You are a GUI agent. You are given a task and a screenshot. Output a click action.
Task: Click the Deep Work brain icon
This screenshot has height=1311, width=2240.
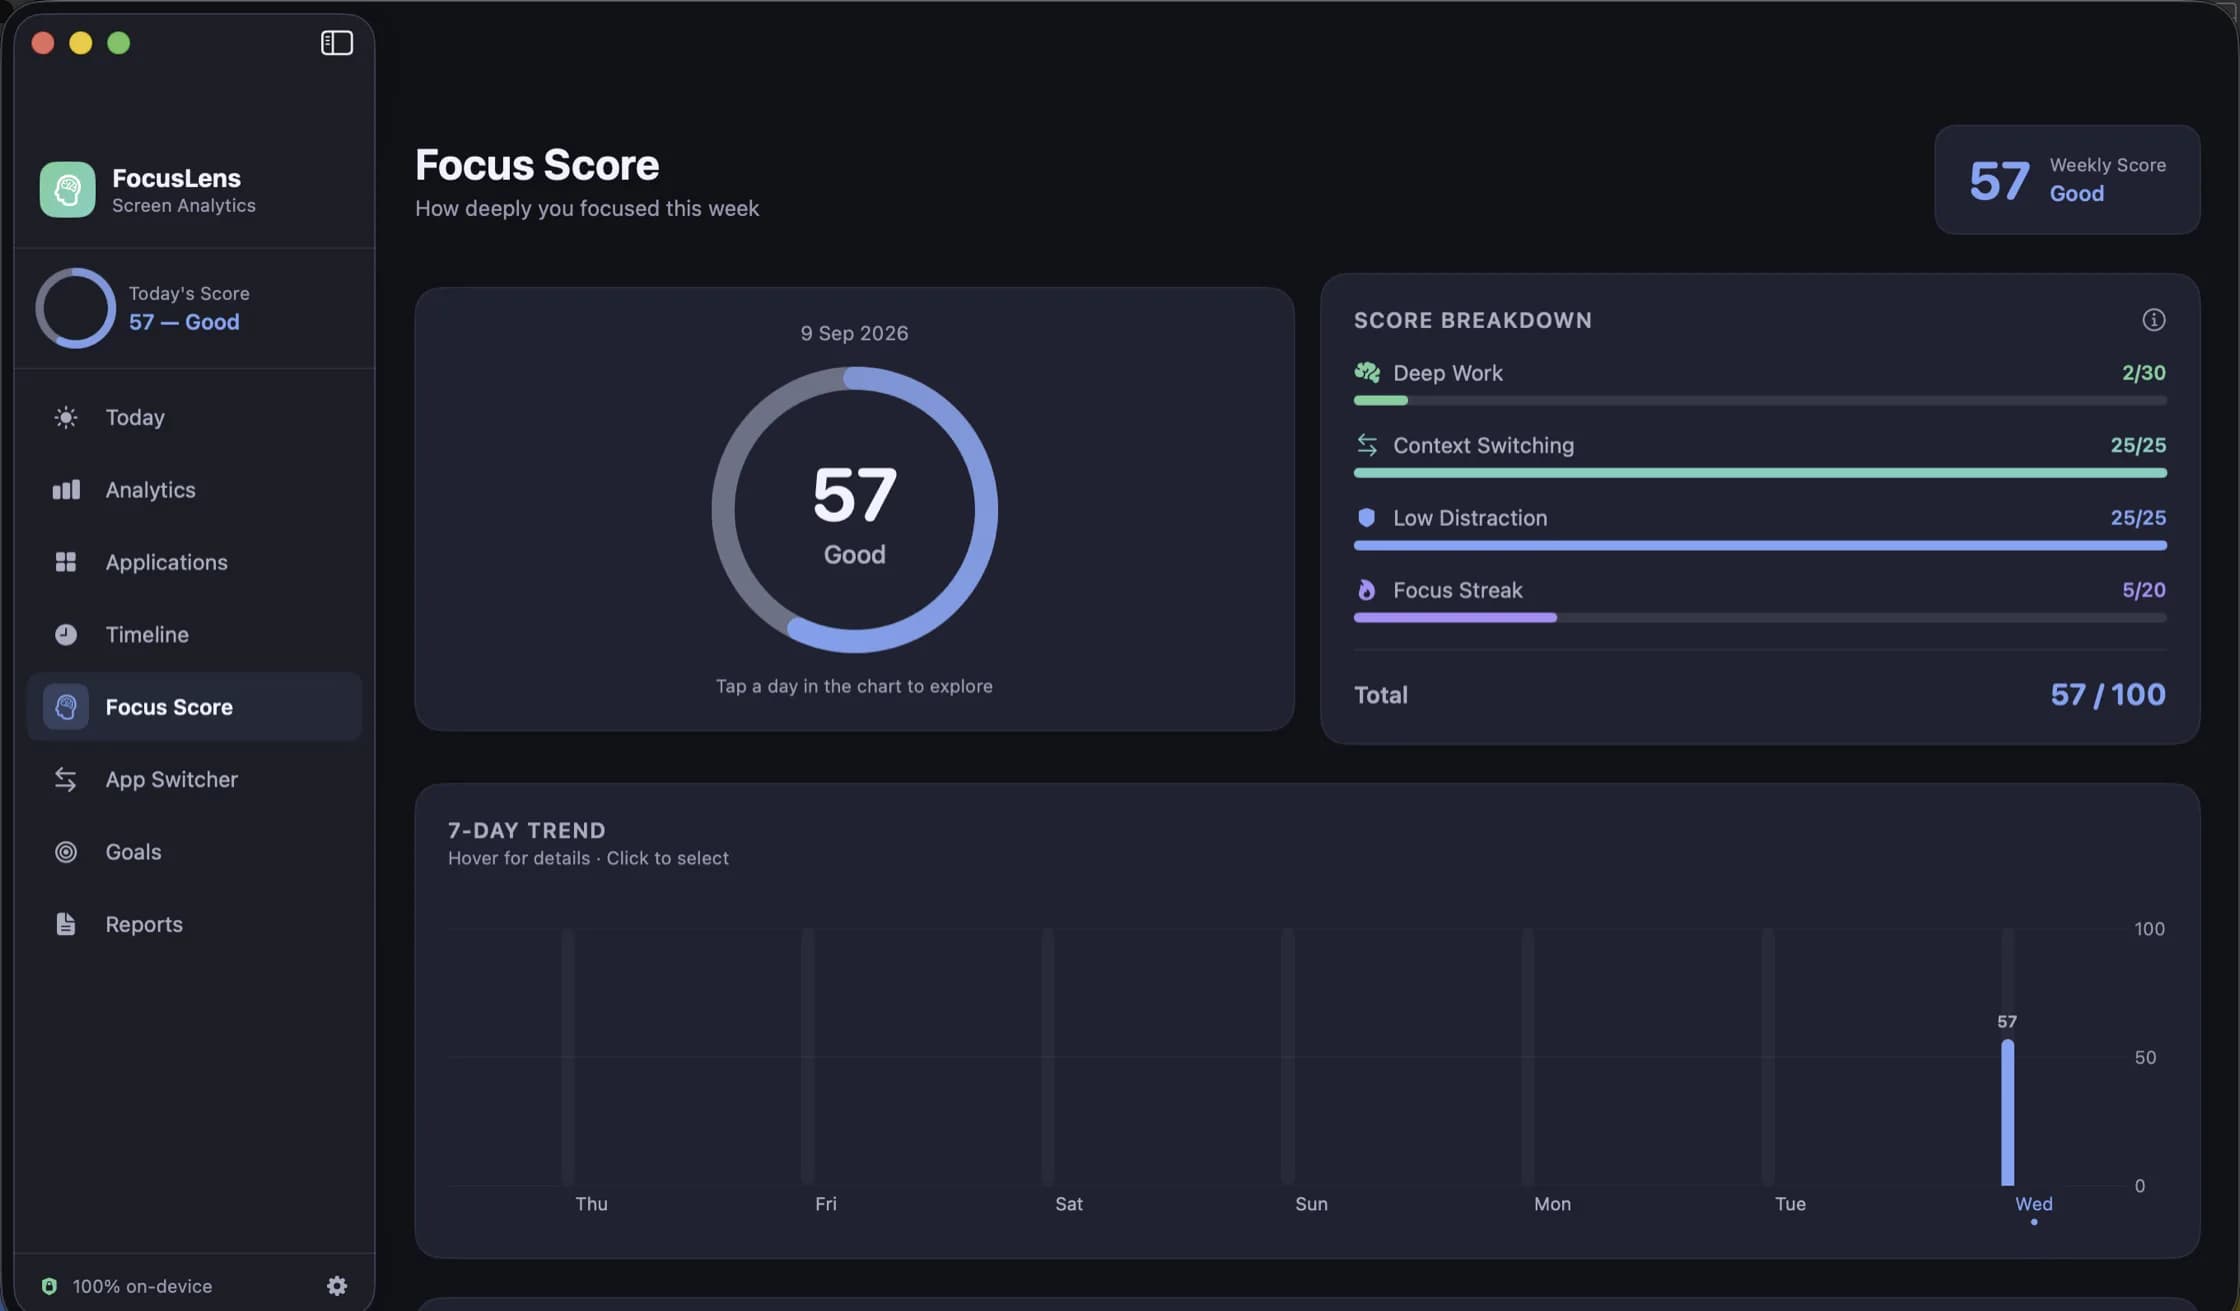[1367, 372]
